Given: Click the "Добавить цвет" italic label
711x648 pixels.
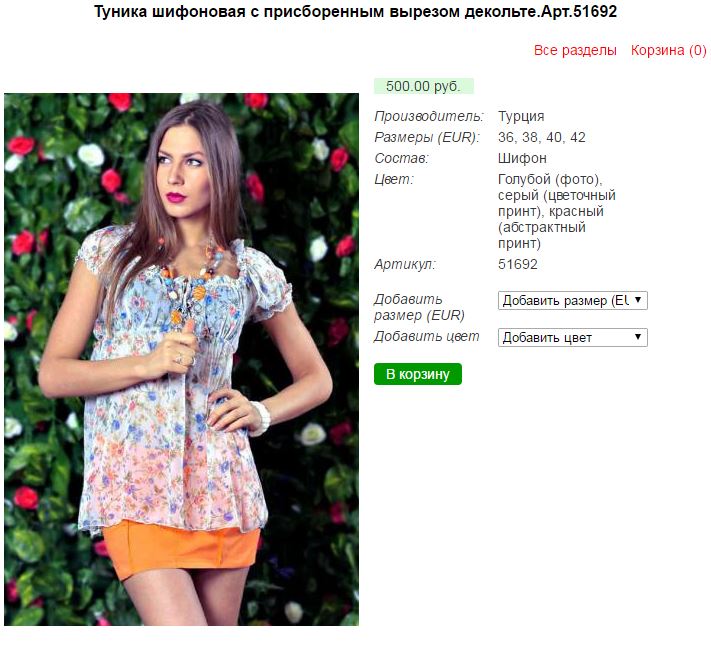Looking at the screenshot, I should [x=426, y=336].
